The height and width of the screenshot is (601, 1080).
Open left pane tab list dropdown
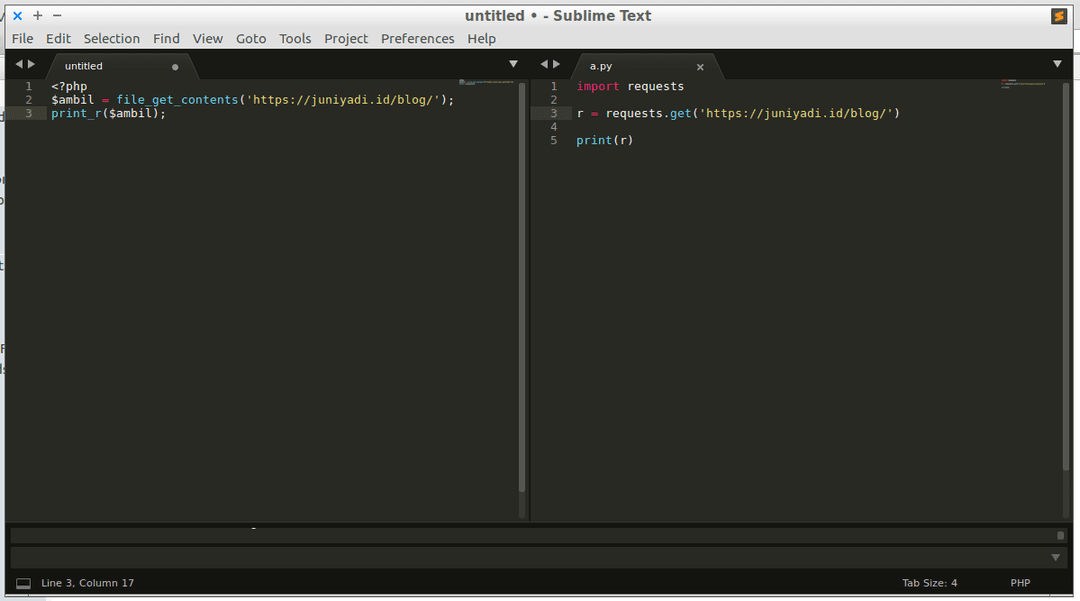[x=513, y=64]
